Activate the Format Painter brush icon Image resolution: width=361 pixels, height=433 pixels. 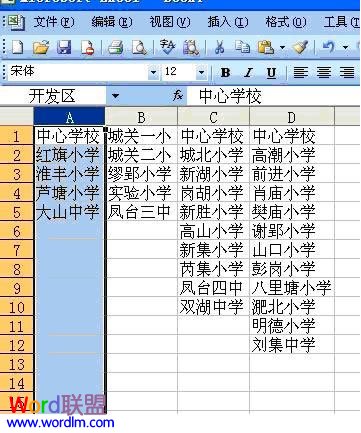pyautogui.click(x=300, y=47)
